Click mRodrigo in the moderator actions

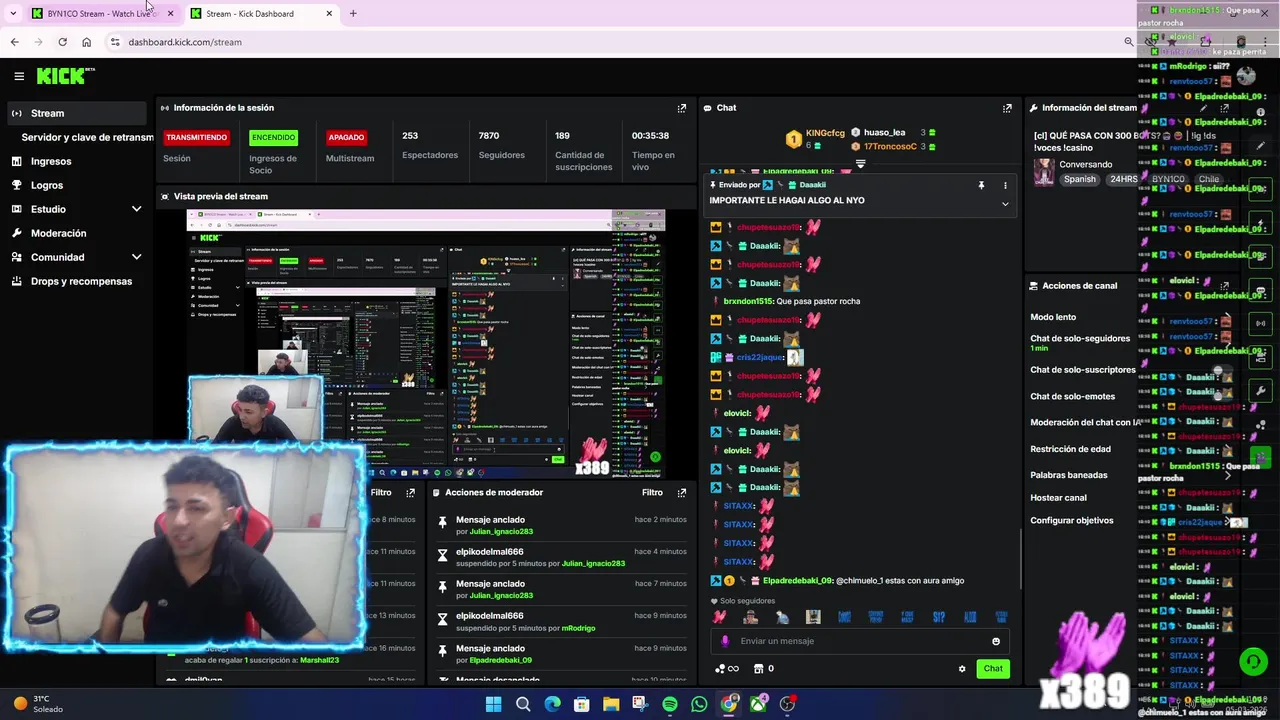[x=578, y=628]
